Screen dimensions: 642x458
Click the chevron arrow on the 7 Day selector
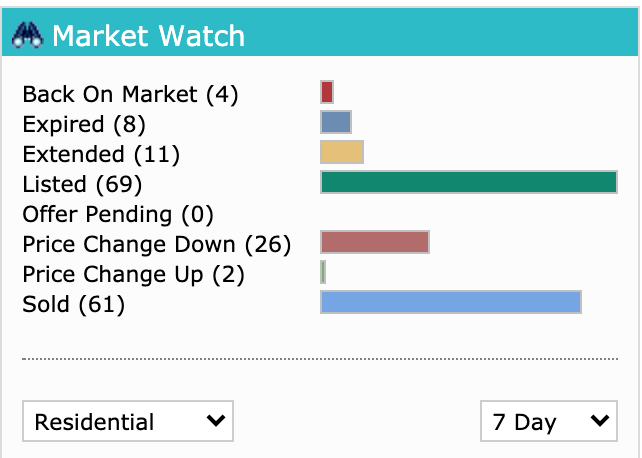600,420
